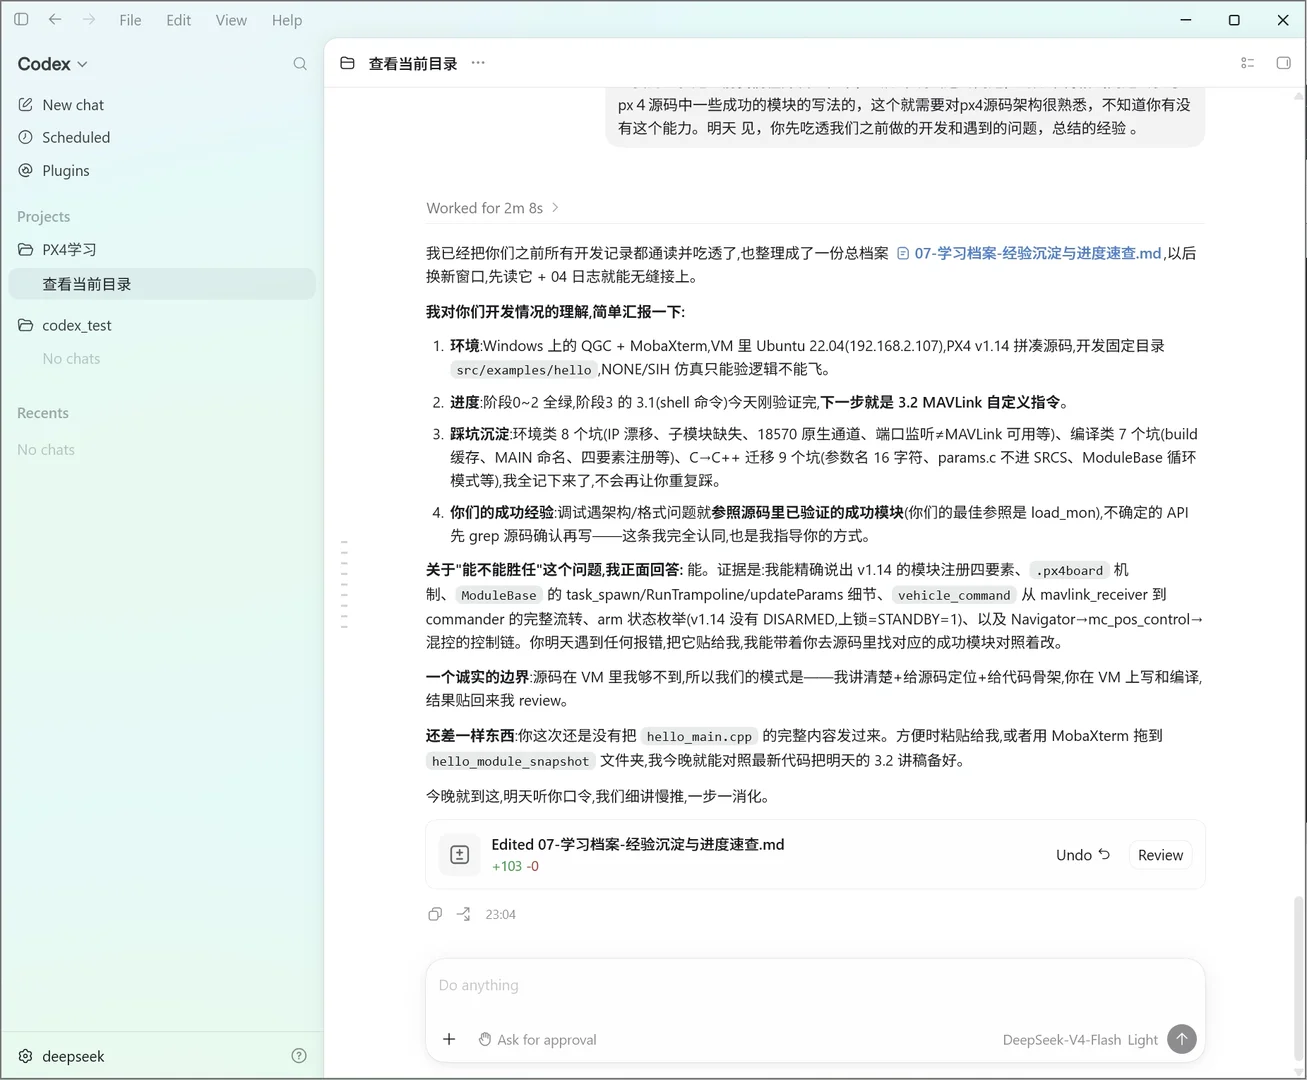Click the Recents section heading

pos(43,413)
